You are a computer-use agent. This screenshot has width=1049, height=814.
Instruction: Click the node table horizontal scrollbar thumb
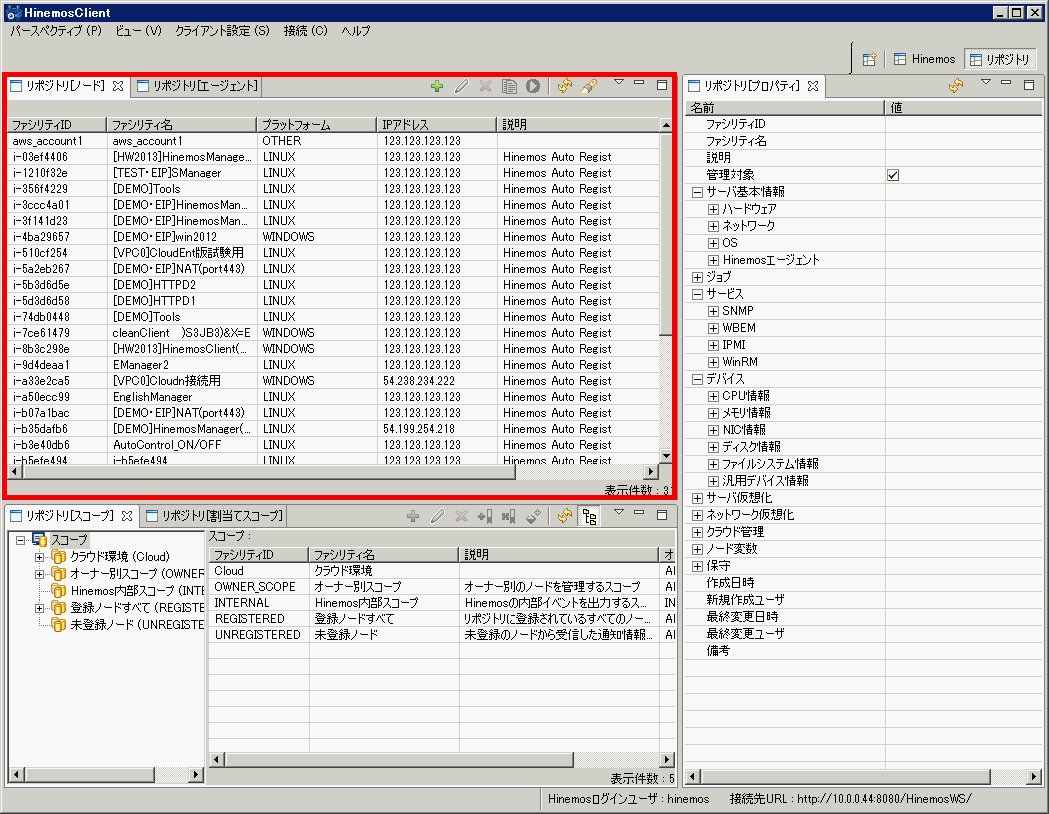point(269,472)
